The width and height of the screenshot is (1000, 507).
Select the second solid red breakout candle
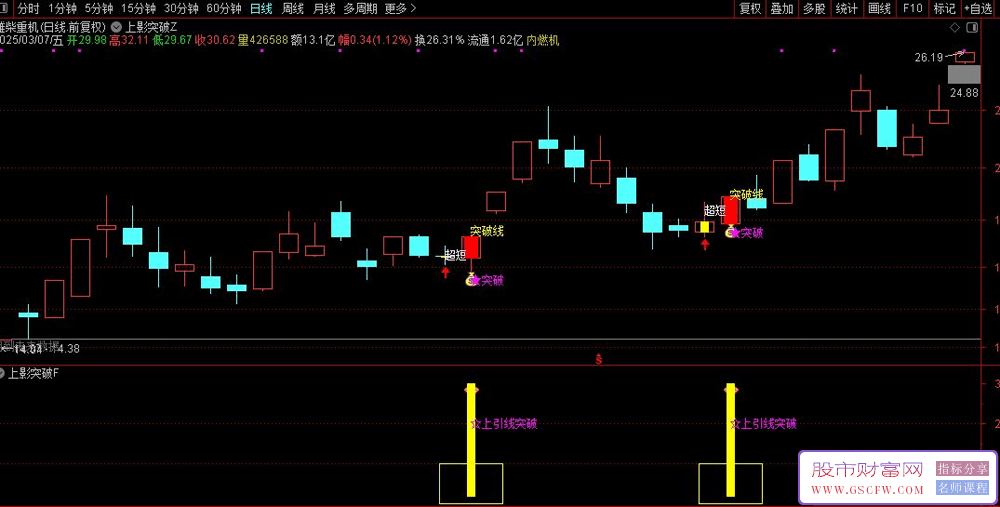(731, 210)
